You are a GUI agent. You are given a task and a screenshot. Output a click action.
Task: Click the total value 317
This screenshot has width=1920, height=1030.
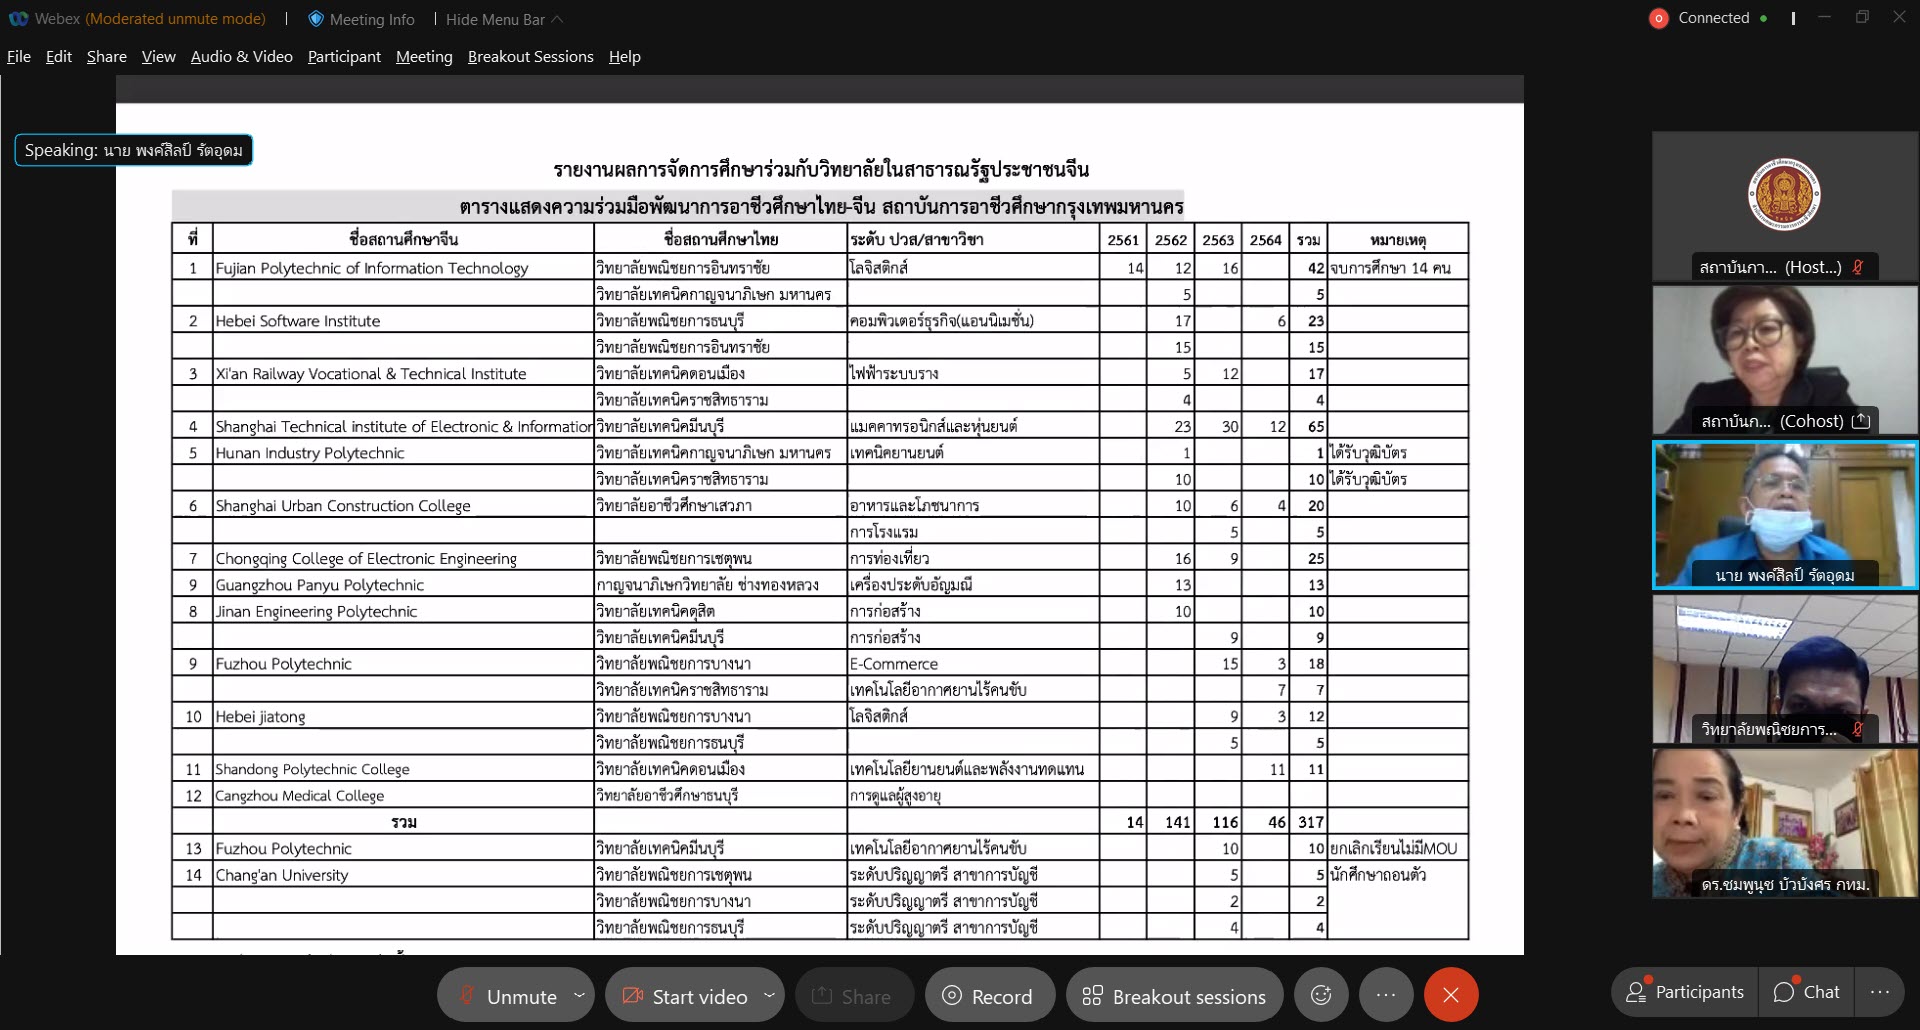(x=1311, y=822)
